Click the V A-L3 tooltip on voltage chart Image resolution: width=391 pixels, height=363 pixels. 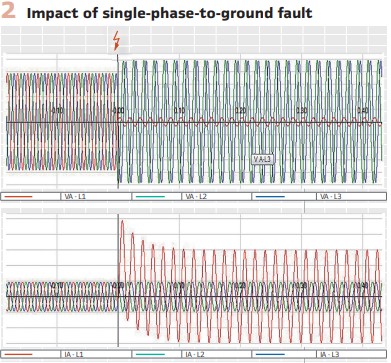[x=262, y=160]
